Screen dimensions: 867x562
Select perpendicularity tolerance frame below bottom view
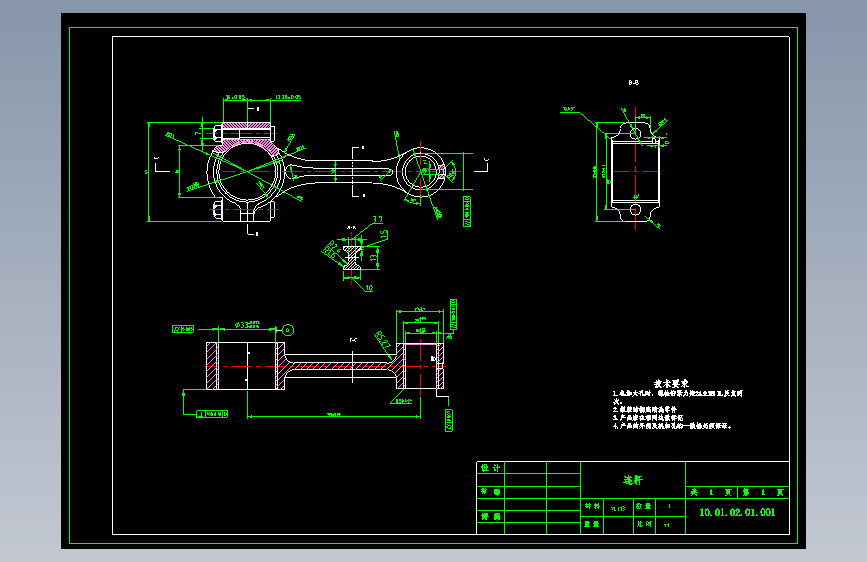point(212,414)
